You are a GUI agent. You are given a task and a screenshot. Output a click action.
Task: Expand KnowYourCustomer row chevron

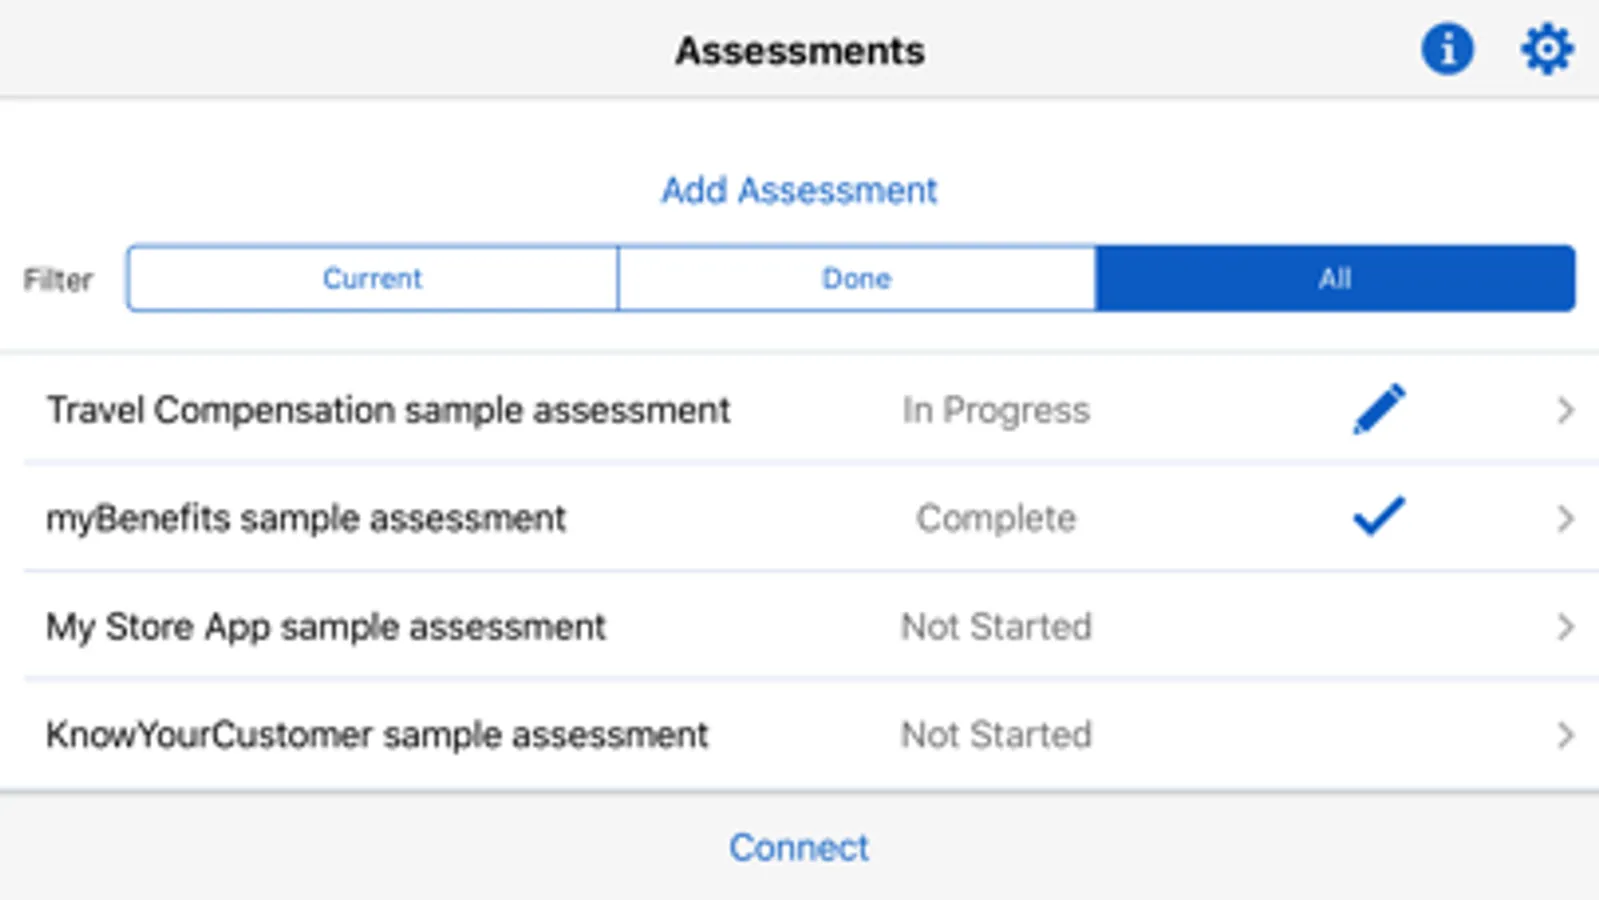1565,735
